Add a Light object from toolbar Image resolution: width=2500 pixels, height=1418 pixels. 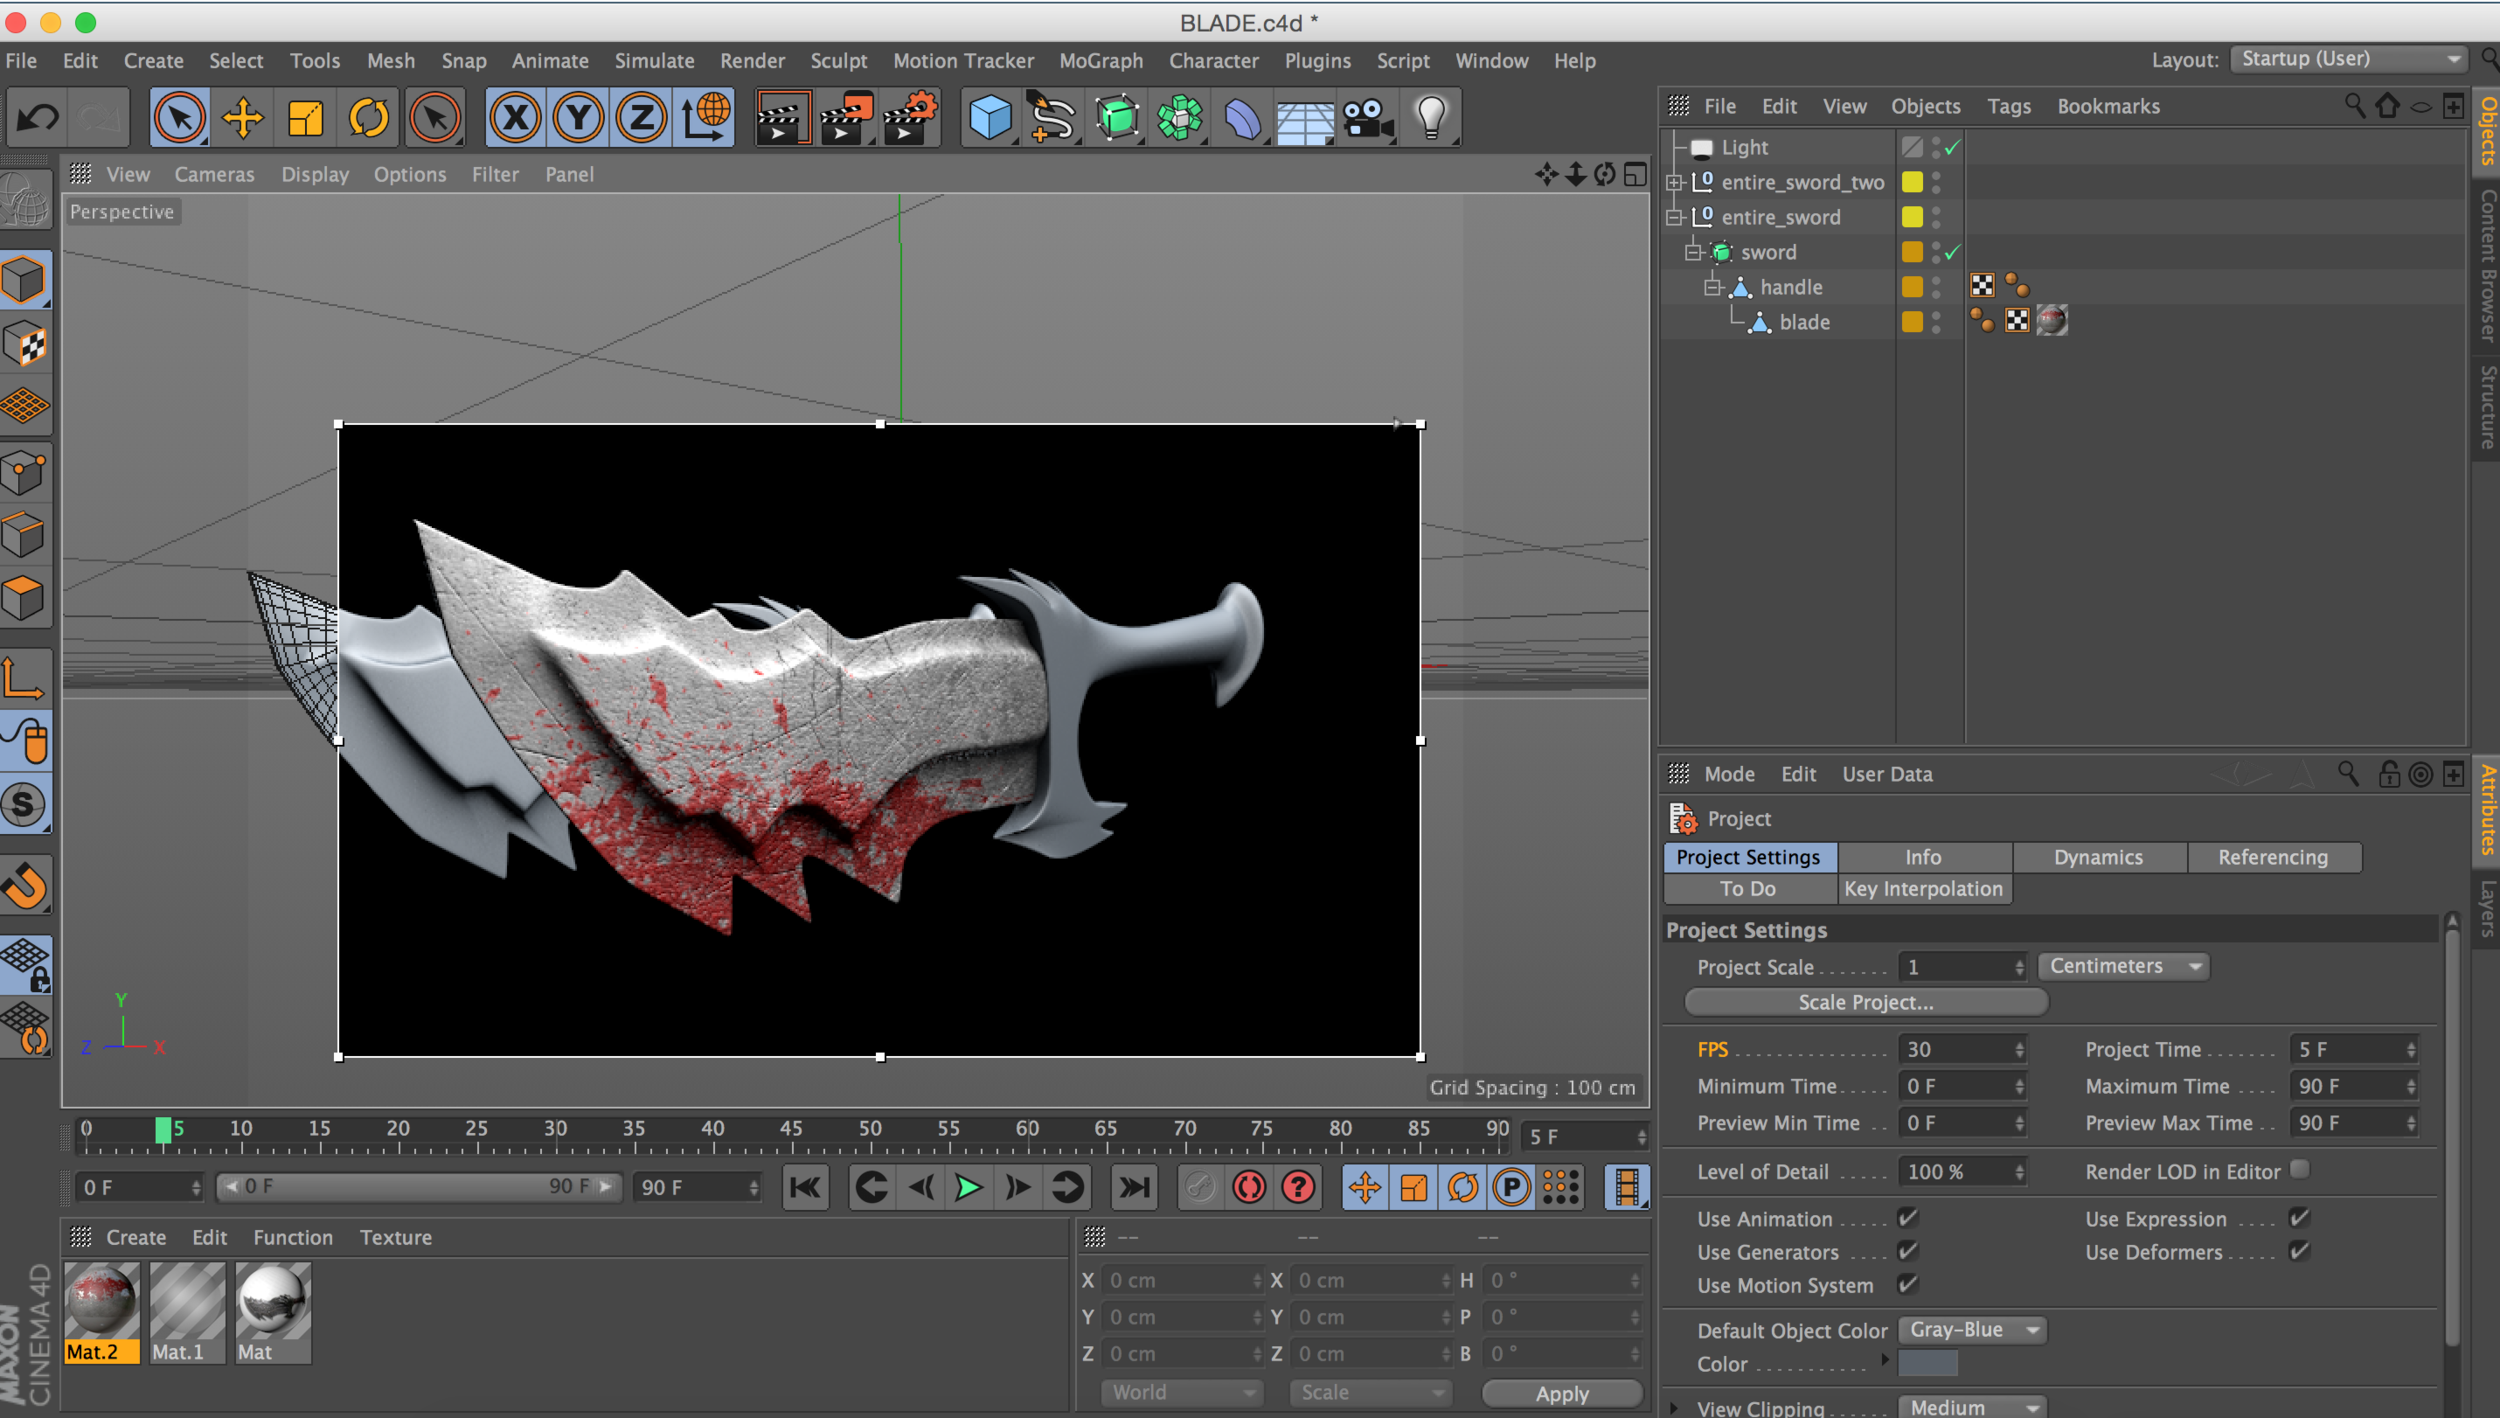(x=1431, y=118)
